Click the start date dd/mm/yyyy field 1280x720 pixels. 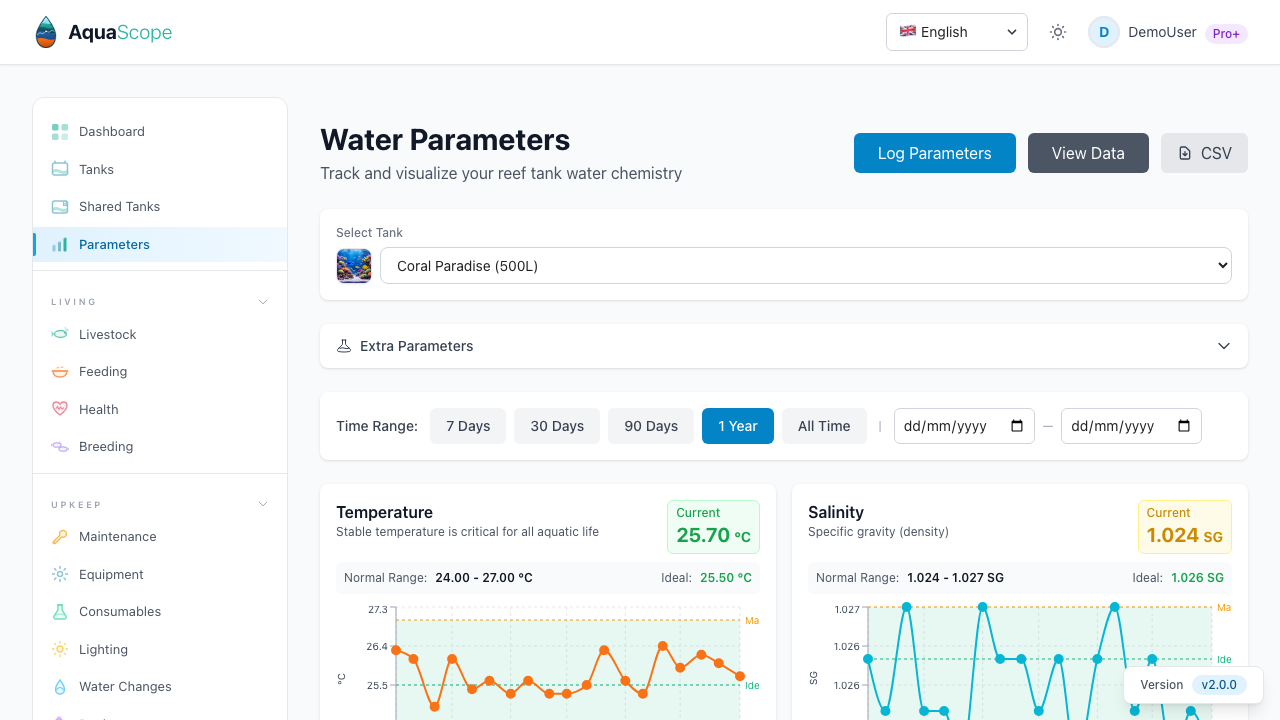point(957,425)
